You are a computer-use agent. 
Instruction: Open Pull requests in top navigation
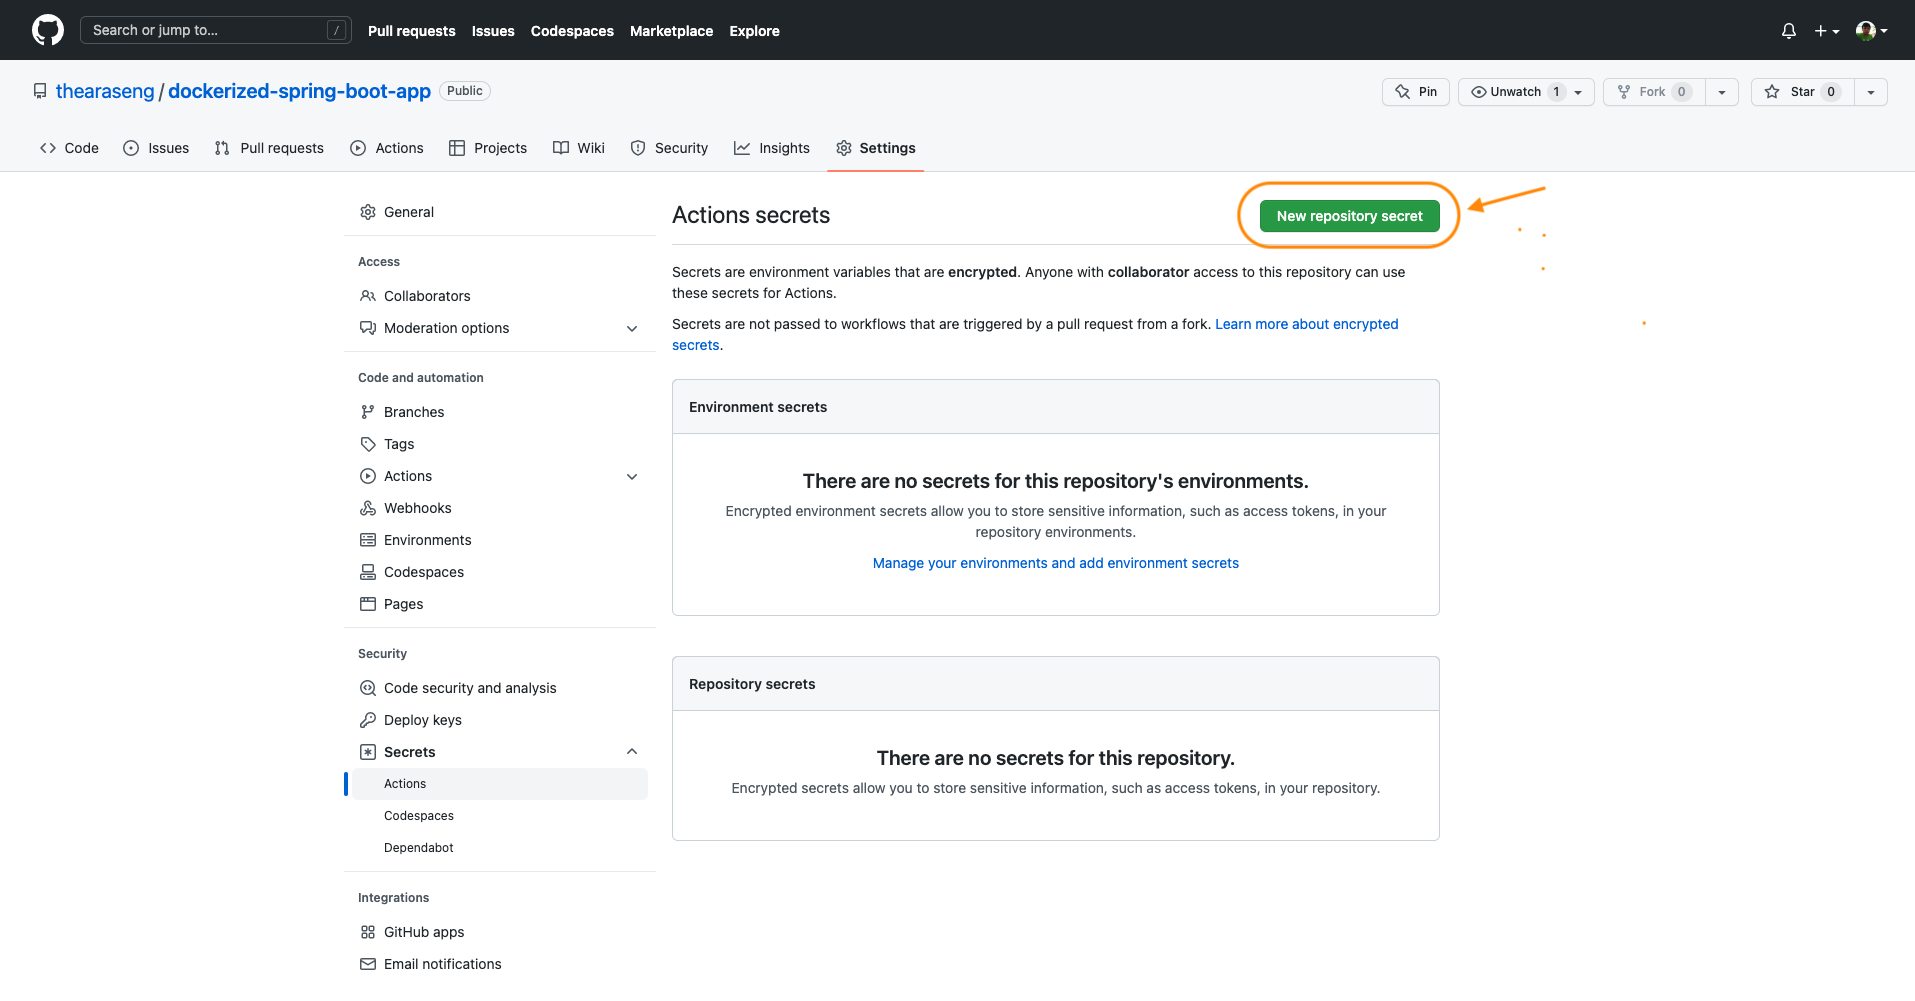pyautogui.click(x=411, y=31)
